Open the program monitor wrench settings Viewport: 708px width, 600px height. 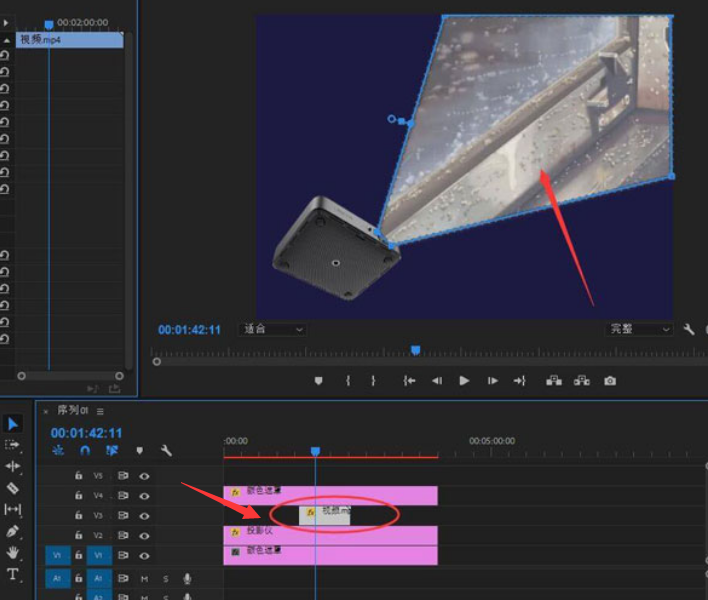[689, 329]
